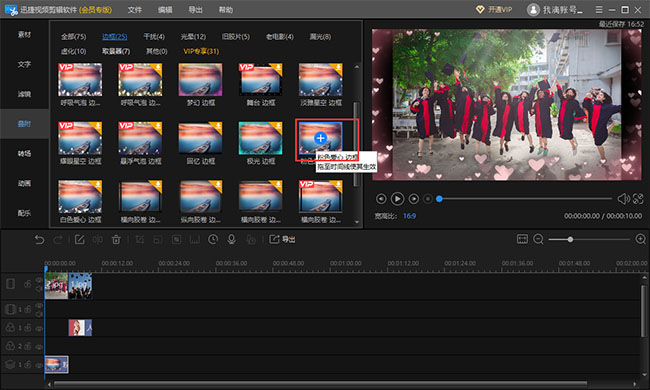Toggle the lock on picture-in-picture track 1

pyautogui.click(x=27, y=310)
